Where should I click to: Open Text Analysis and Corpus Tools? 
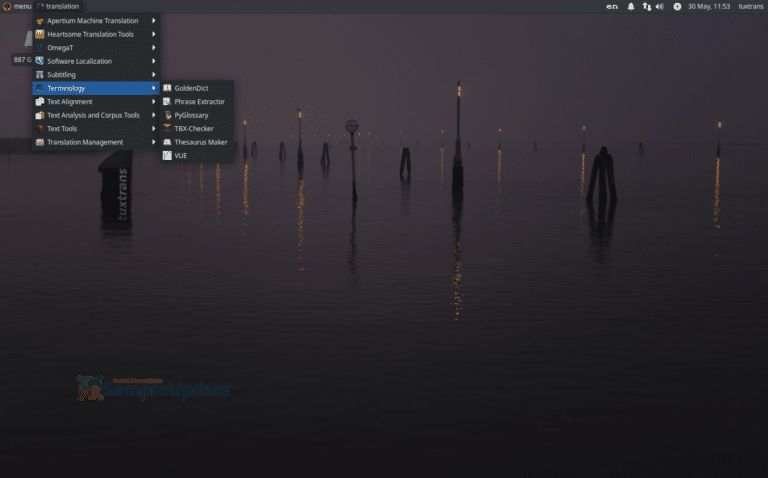click(96, 115)
